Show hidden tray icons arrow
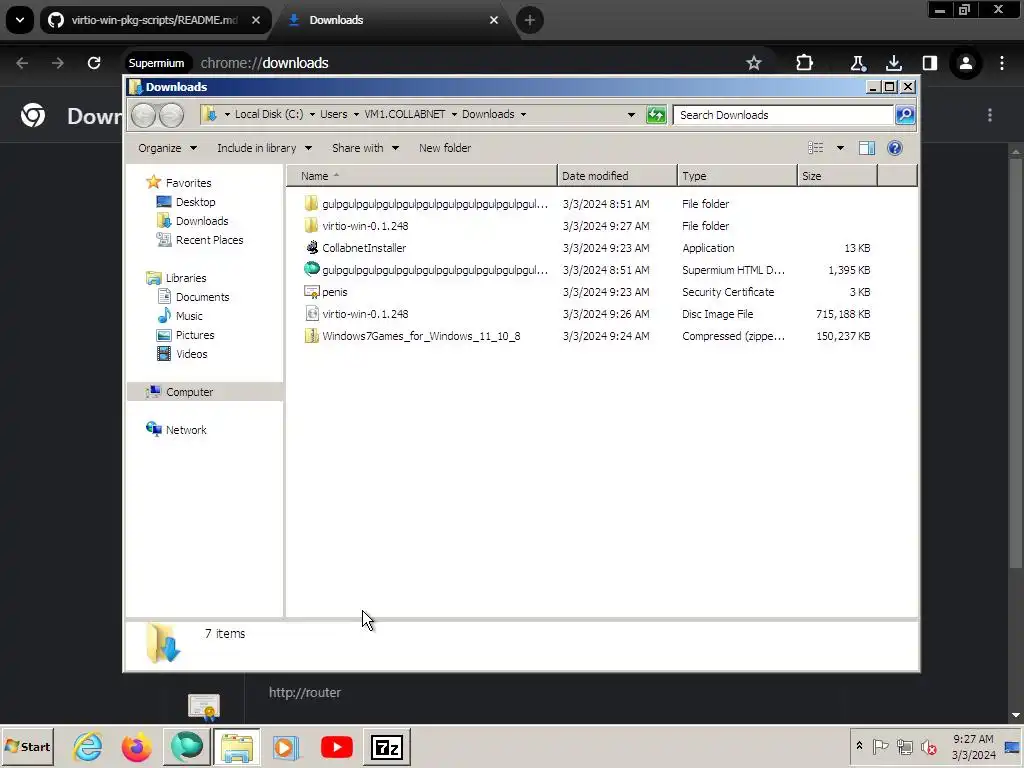Viewport: 1024px width, 768px height. (859, 746)
